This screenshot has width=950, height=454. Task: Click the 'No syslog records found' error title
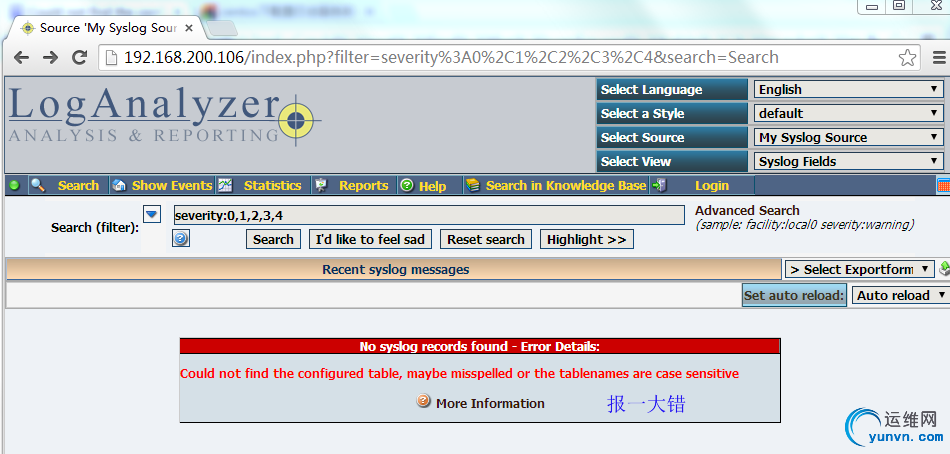(x=479, y=347)
